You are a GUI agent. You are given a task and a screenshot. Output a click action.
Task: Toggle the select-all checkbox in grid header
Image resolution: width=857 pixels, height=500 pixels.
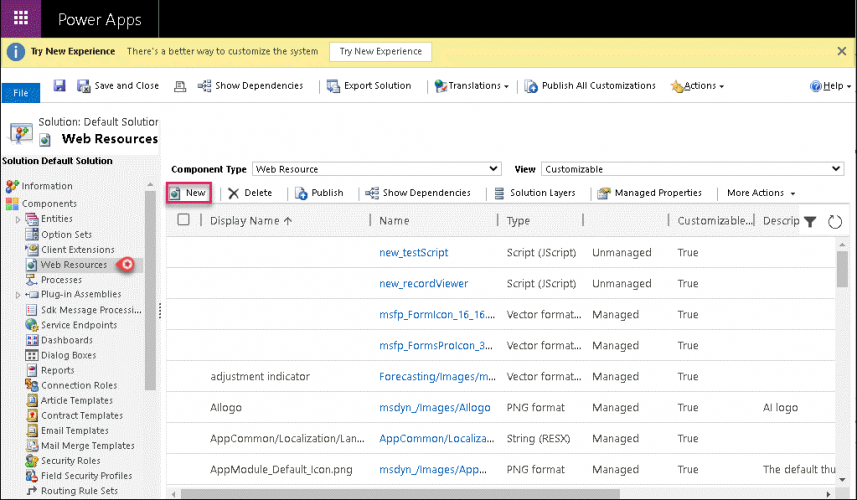coord(183,220)
